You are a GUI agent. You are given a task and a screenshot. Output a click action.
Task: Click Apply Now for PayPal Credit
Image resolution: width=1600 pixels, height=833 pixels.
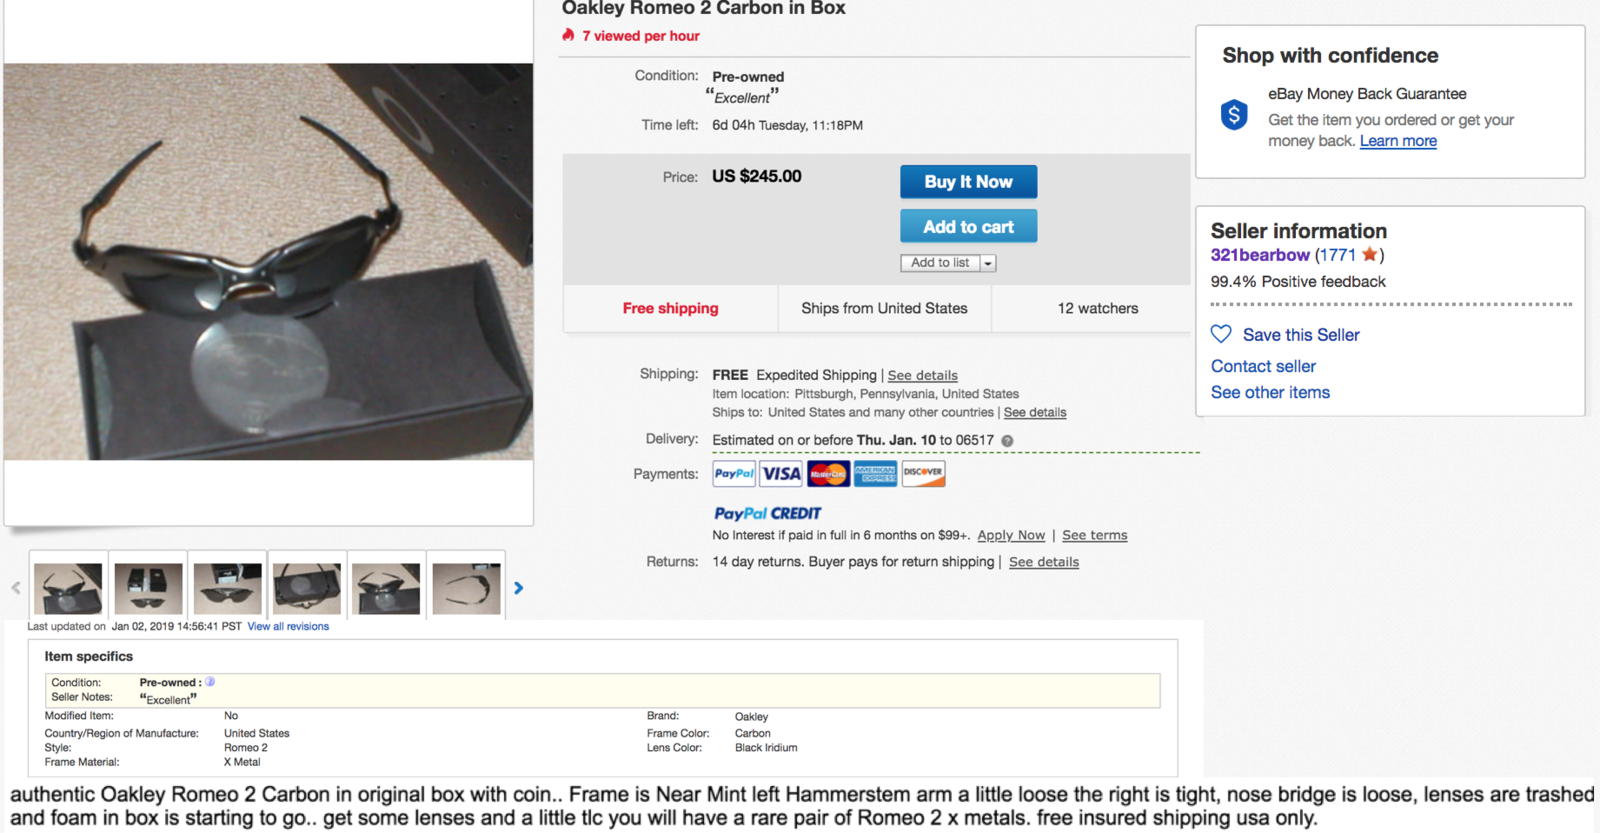pyautogui.click(x=1011, y=536)
